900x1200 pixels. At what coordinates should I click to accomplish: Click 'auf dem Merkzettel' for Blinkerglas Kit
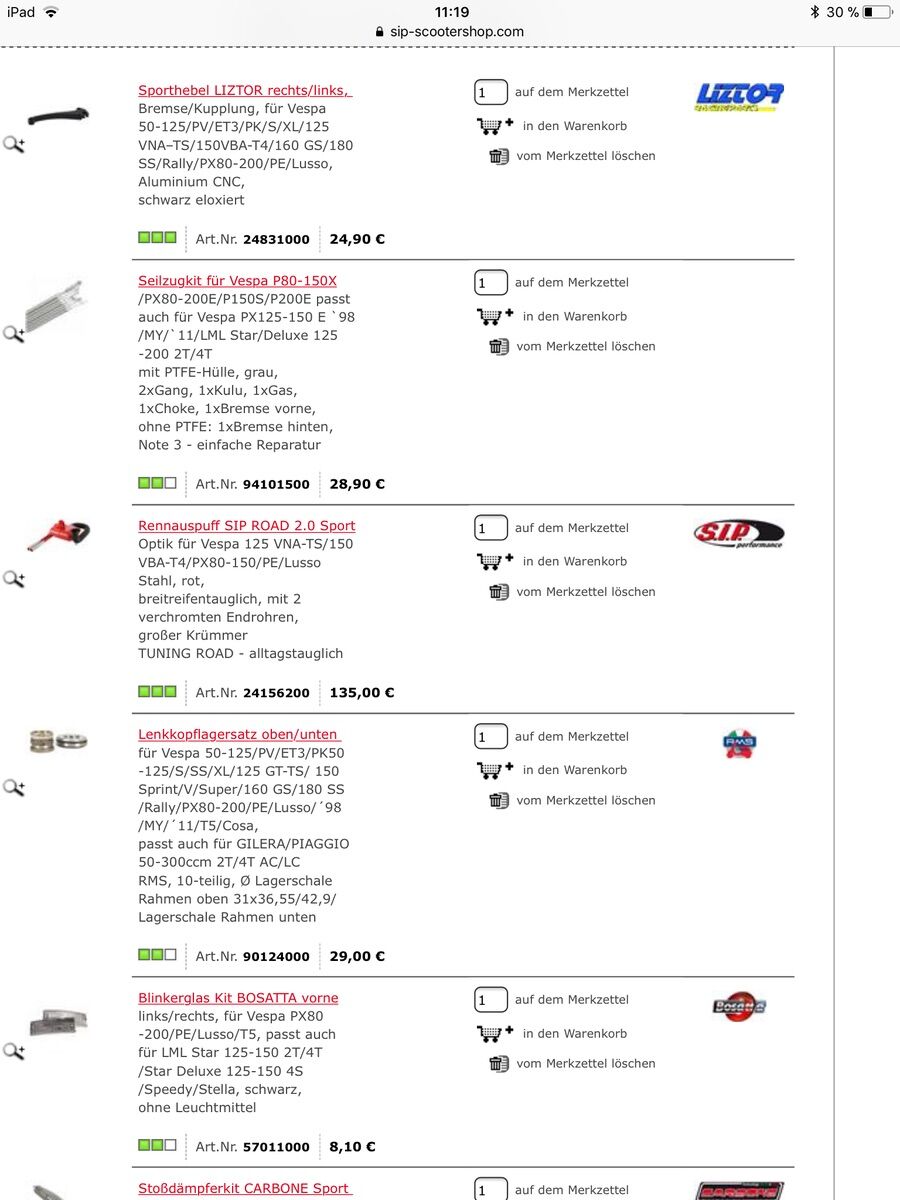pos(571,999)
